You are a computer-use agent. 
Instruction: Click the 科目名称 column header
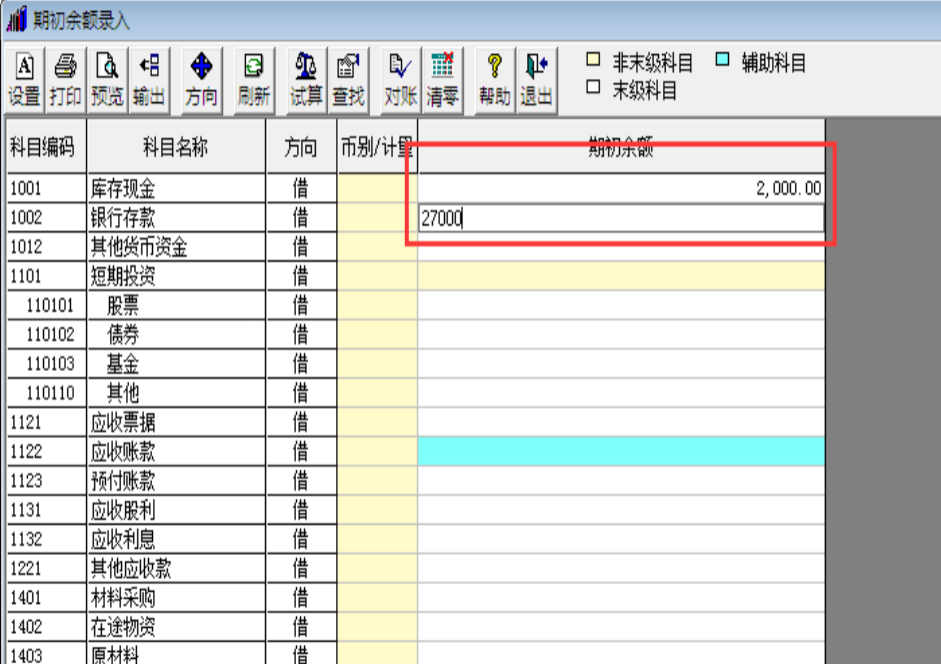coord(176,146)
